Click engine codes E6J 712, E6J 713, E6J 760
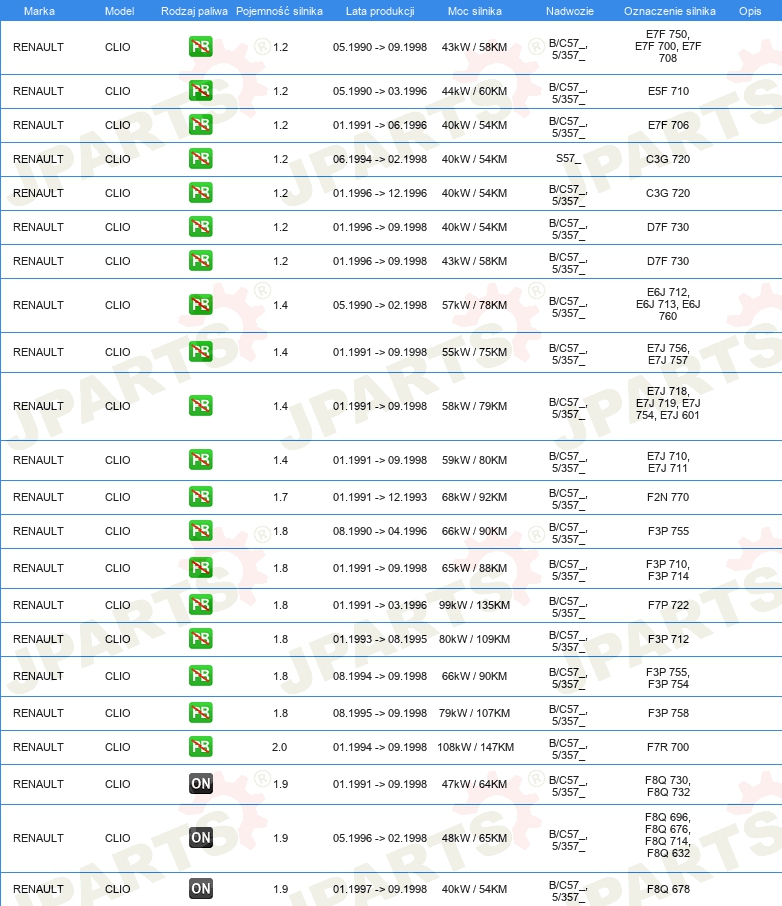 tap(668, 304)
